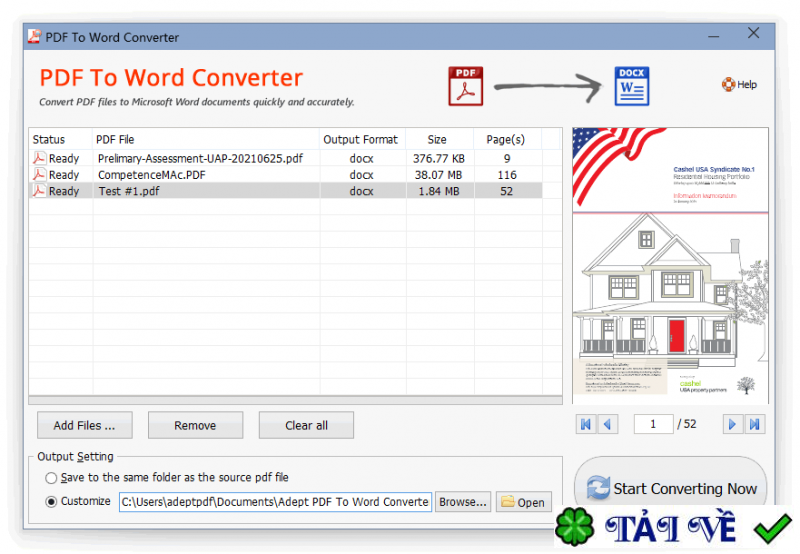Minimize the PDF To Word Converter window
800x554 pixels.
tap(714, 36)
